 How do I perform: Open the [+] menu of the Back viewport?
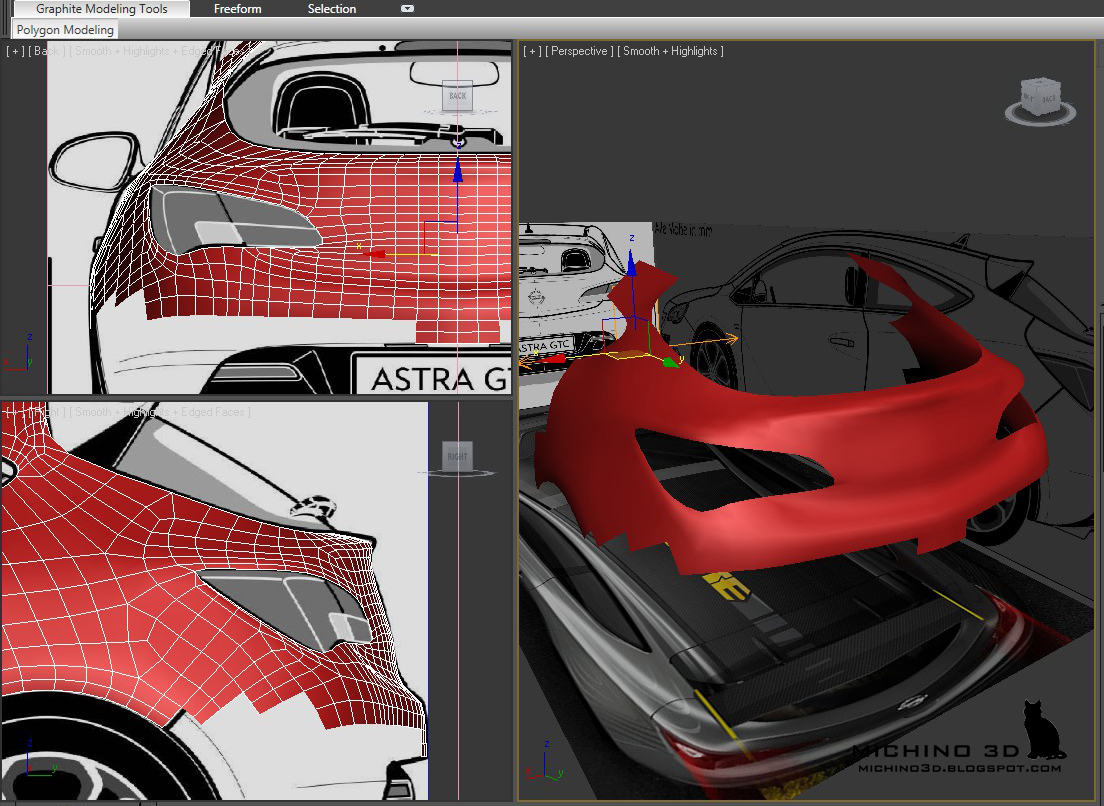point(15,51)
